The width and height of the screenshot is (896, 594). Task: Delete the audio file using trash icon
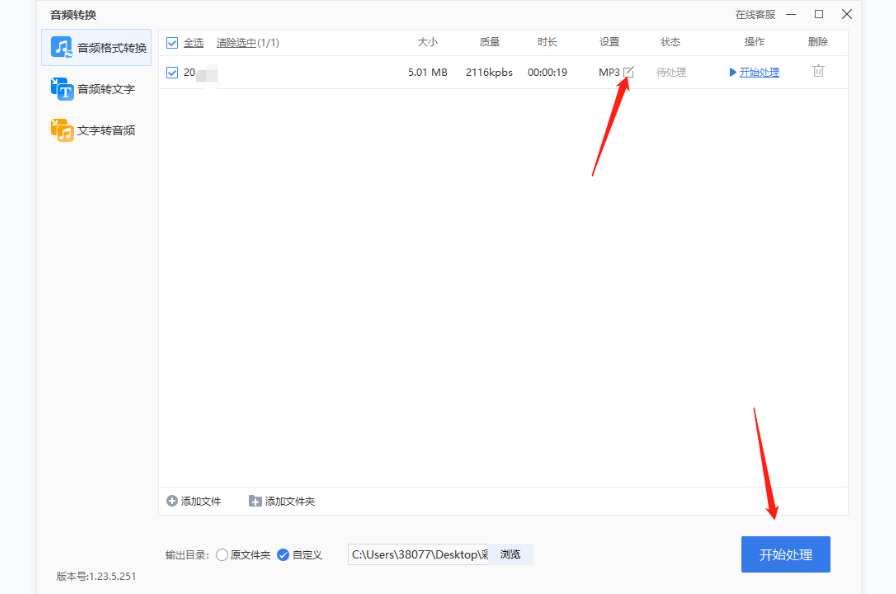tap(817, 71)
